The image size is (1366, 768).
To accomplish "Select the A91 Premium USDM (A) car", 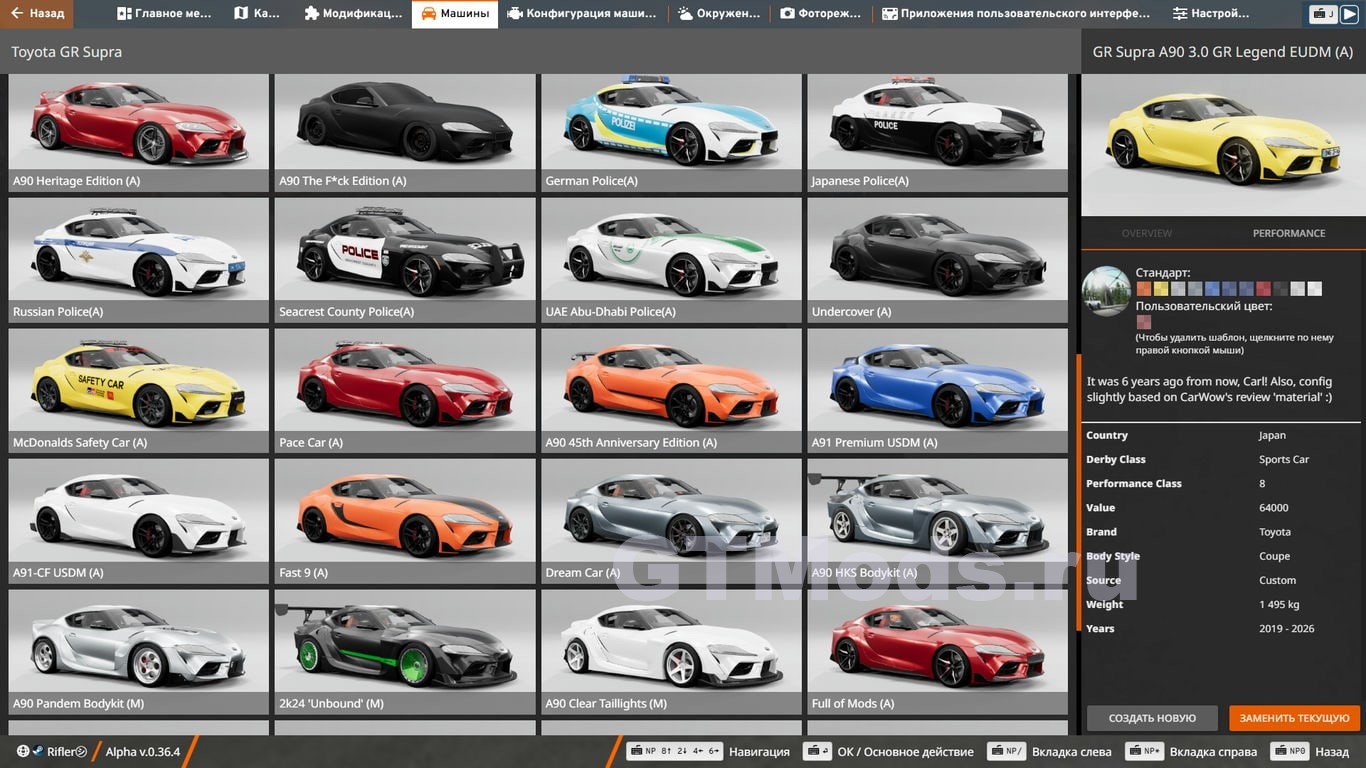I will (938, 391).
